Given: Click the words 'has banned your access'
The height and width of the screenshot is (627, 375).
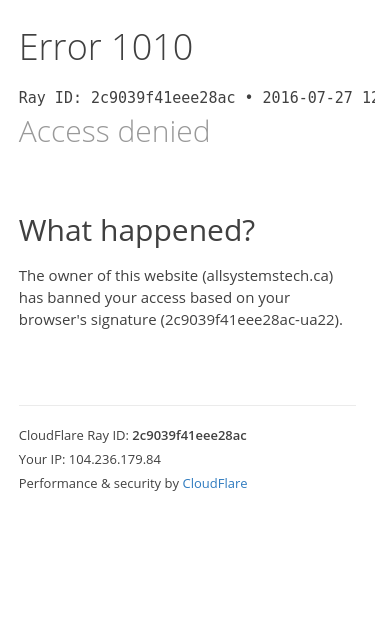Looking at the screenshot, I should tap(102, 298).
